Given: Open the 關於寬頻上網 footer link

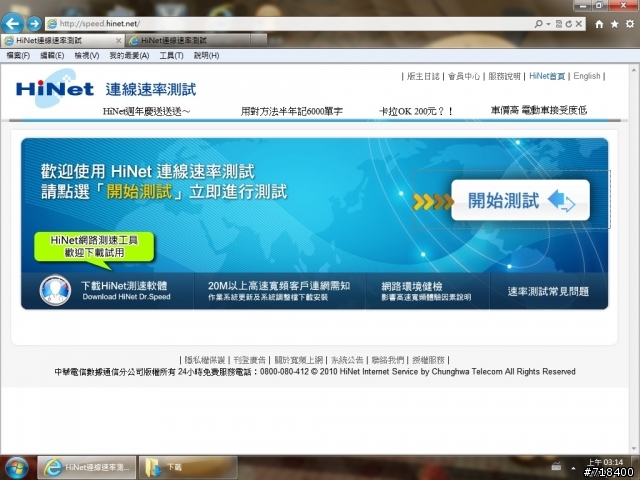Looking at the screenshot, I should point(298,360).
